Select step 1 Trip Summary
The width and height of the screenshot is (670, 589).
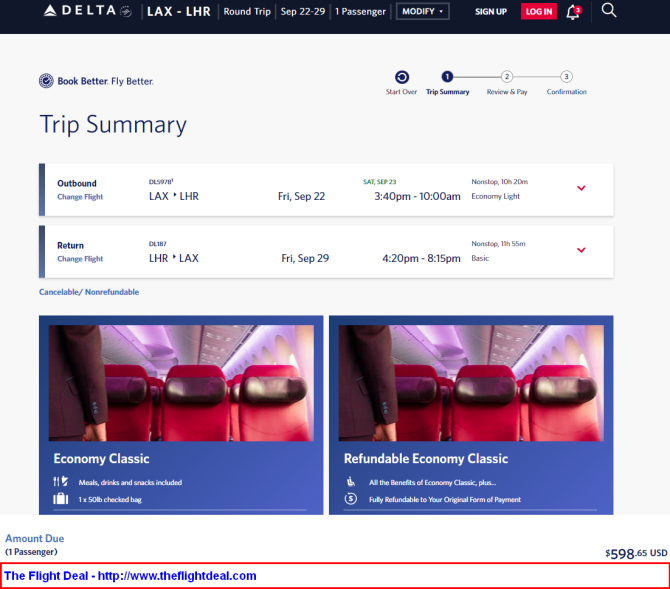[x=447, y=77]
